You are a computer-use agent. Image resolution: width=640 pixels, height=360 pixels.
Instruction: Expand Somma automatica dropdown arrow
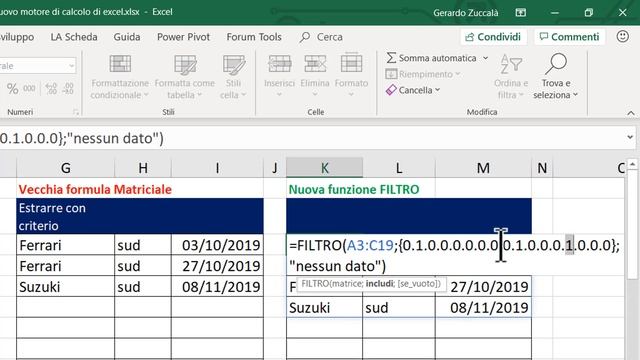coord(486,58)
